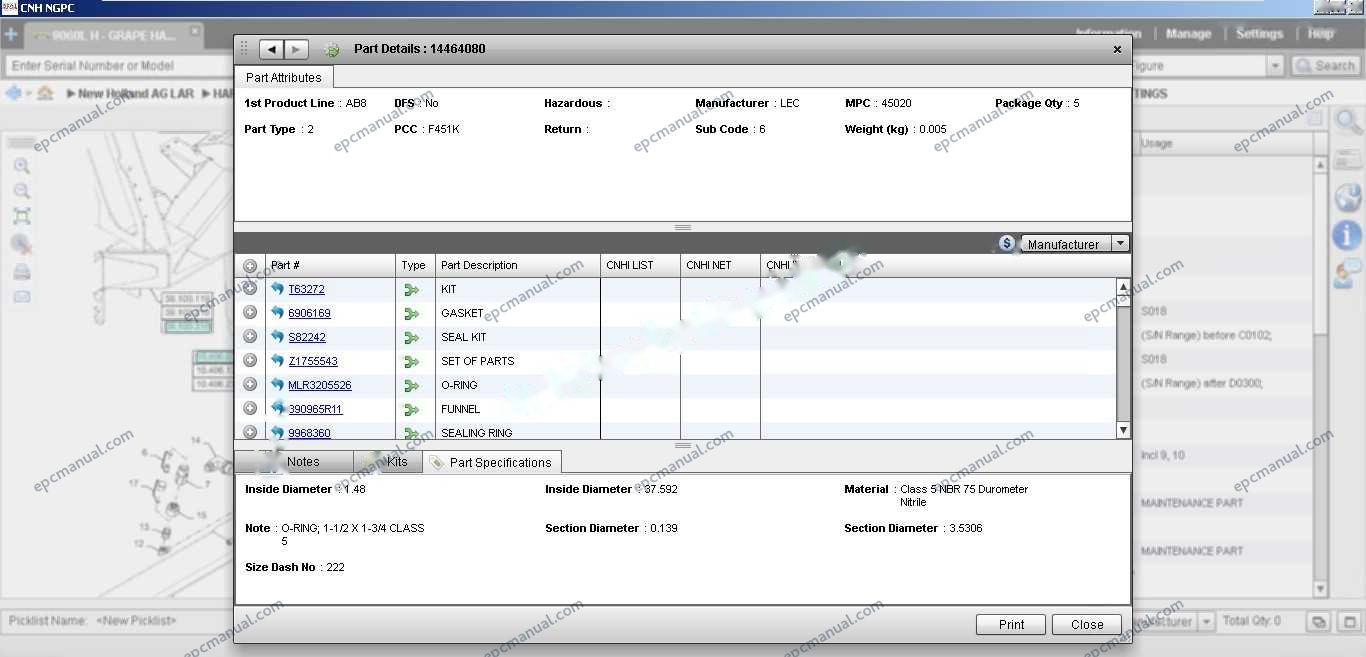Click the green type arrow in the KIT row

click(x=411, y=290)
